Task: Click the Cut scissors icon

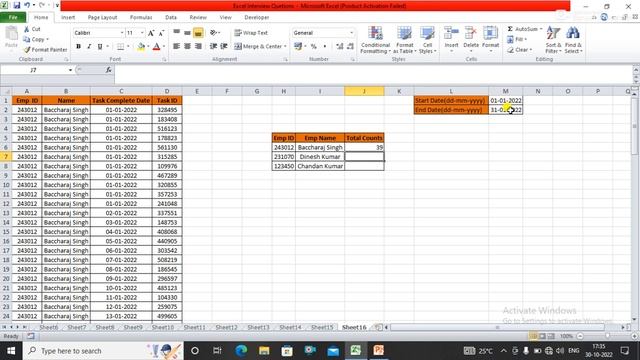Action: point(27,29)
